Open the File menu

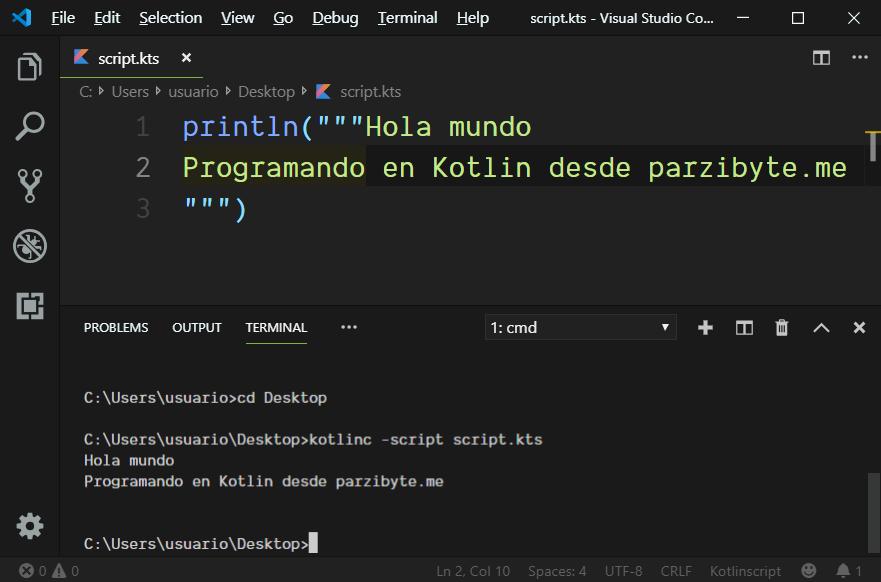click(x=63, y=18)
